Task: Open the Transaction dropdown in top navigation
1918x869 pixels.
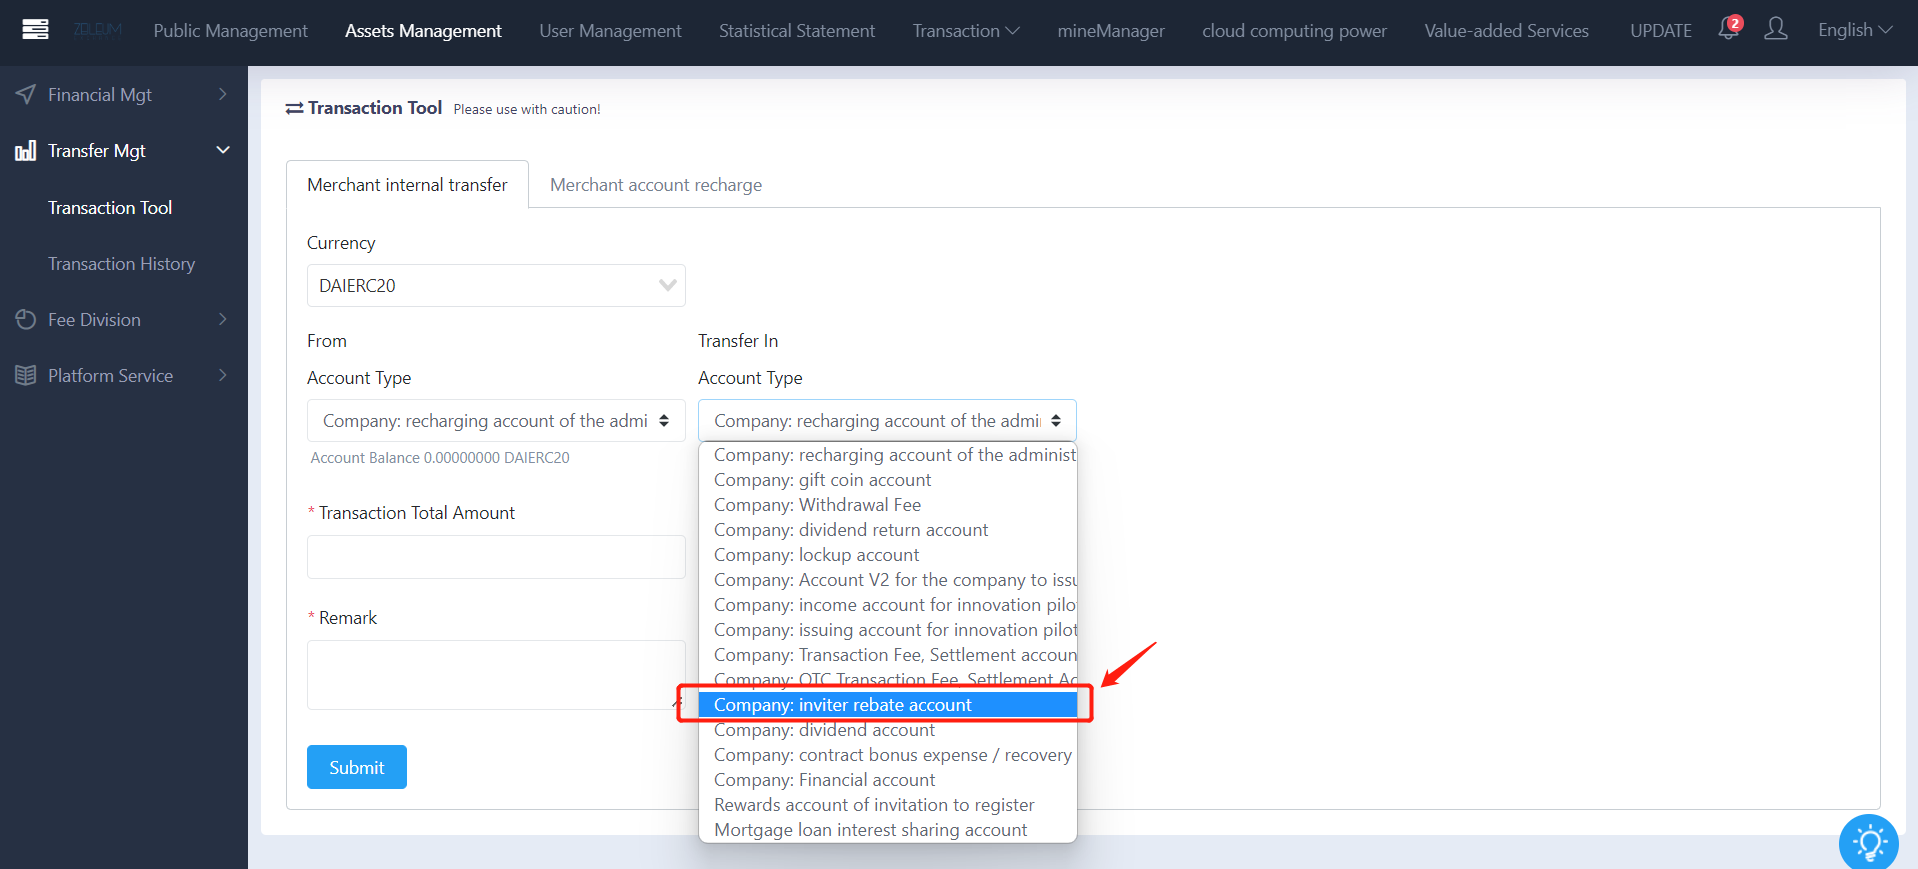Action: coord(966,31)
